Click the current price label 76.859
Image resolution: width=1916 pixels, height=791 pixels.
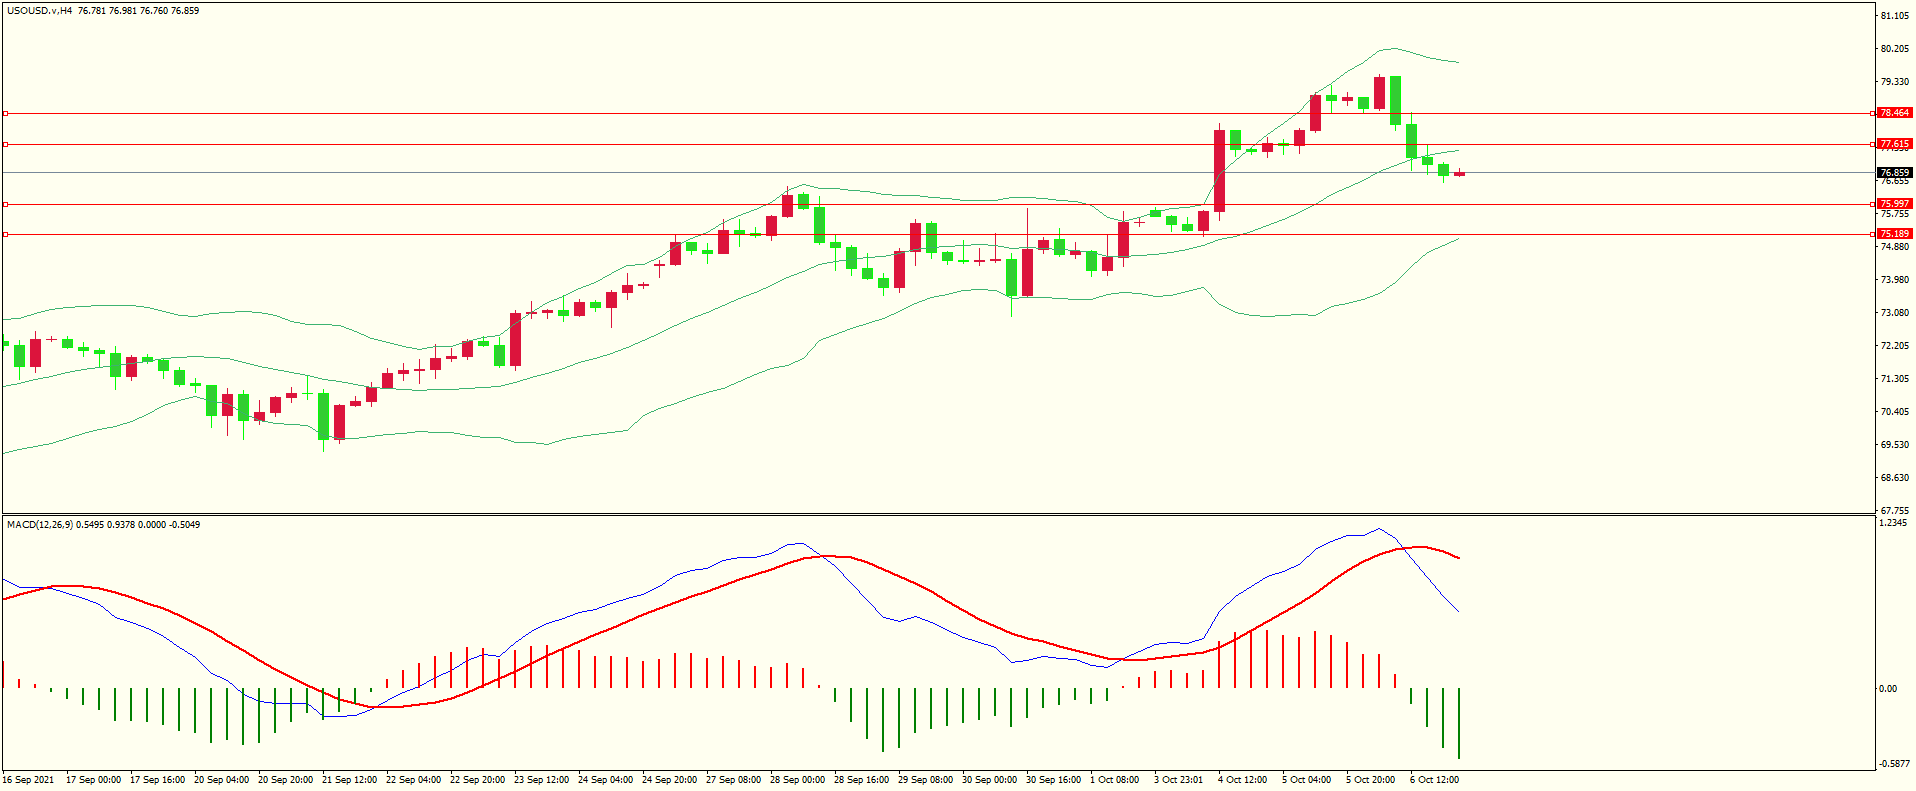tap(1894, 173)
